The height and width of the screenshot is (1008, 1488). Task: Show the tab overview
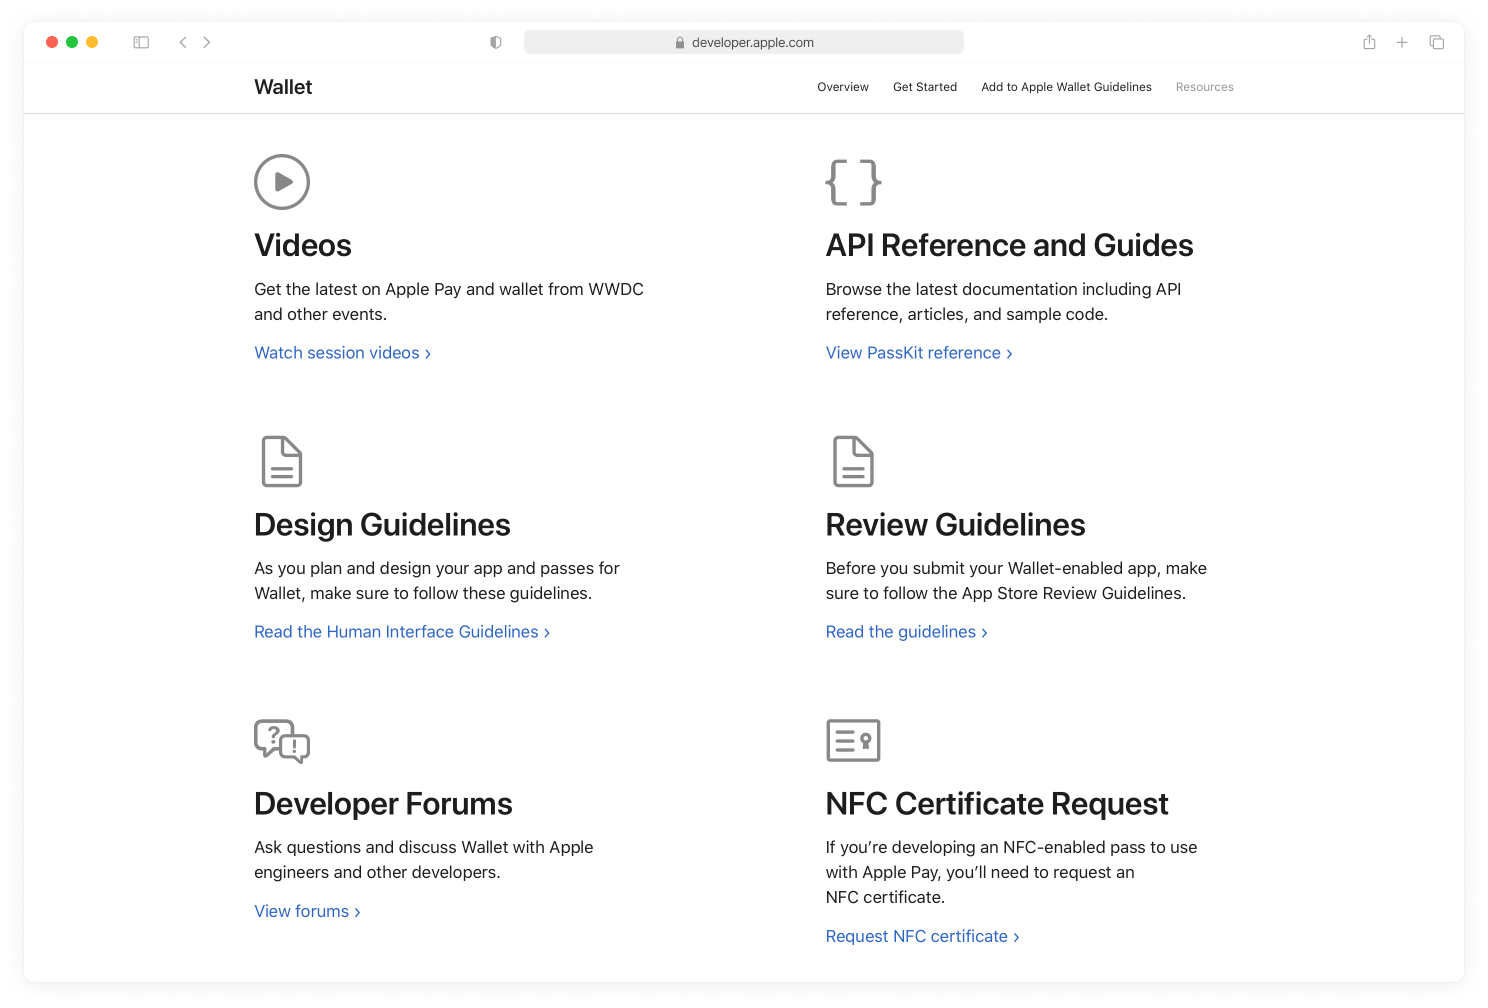tap(1437, 42)
